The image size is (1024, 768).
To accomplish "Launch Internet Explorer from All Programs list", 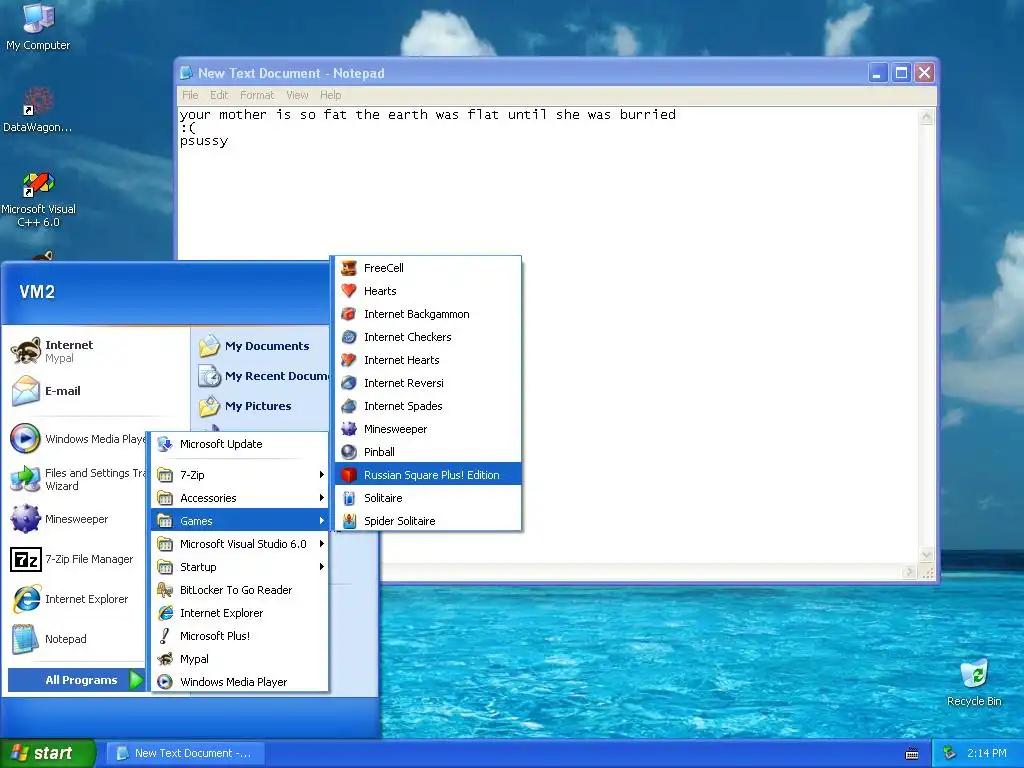I will [240, 613].
